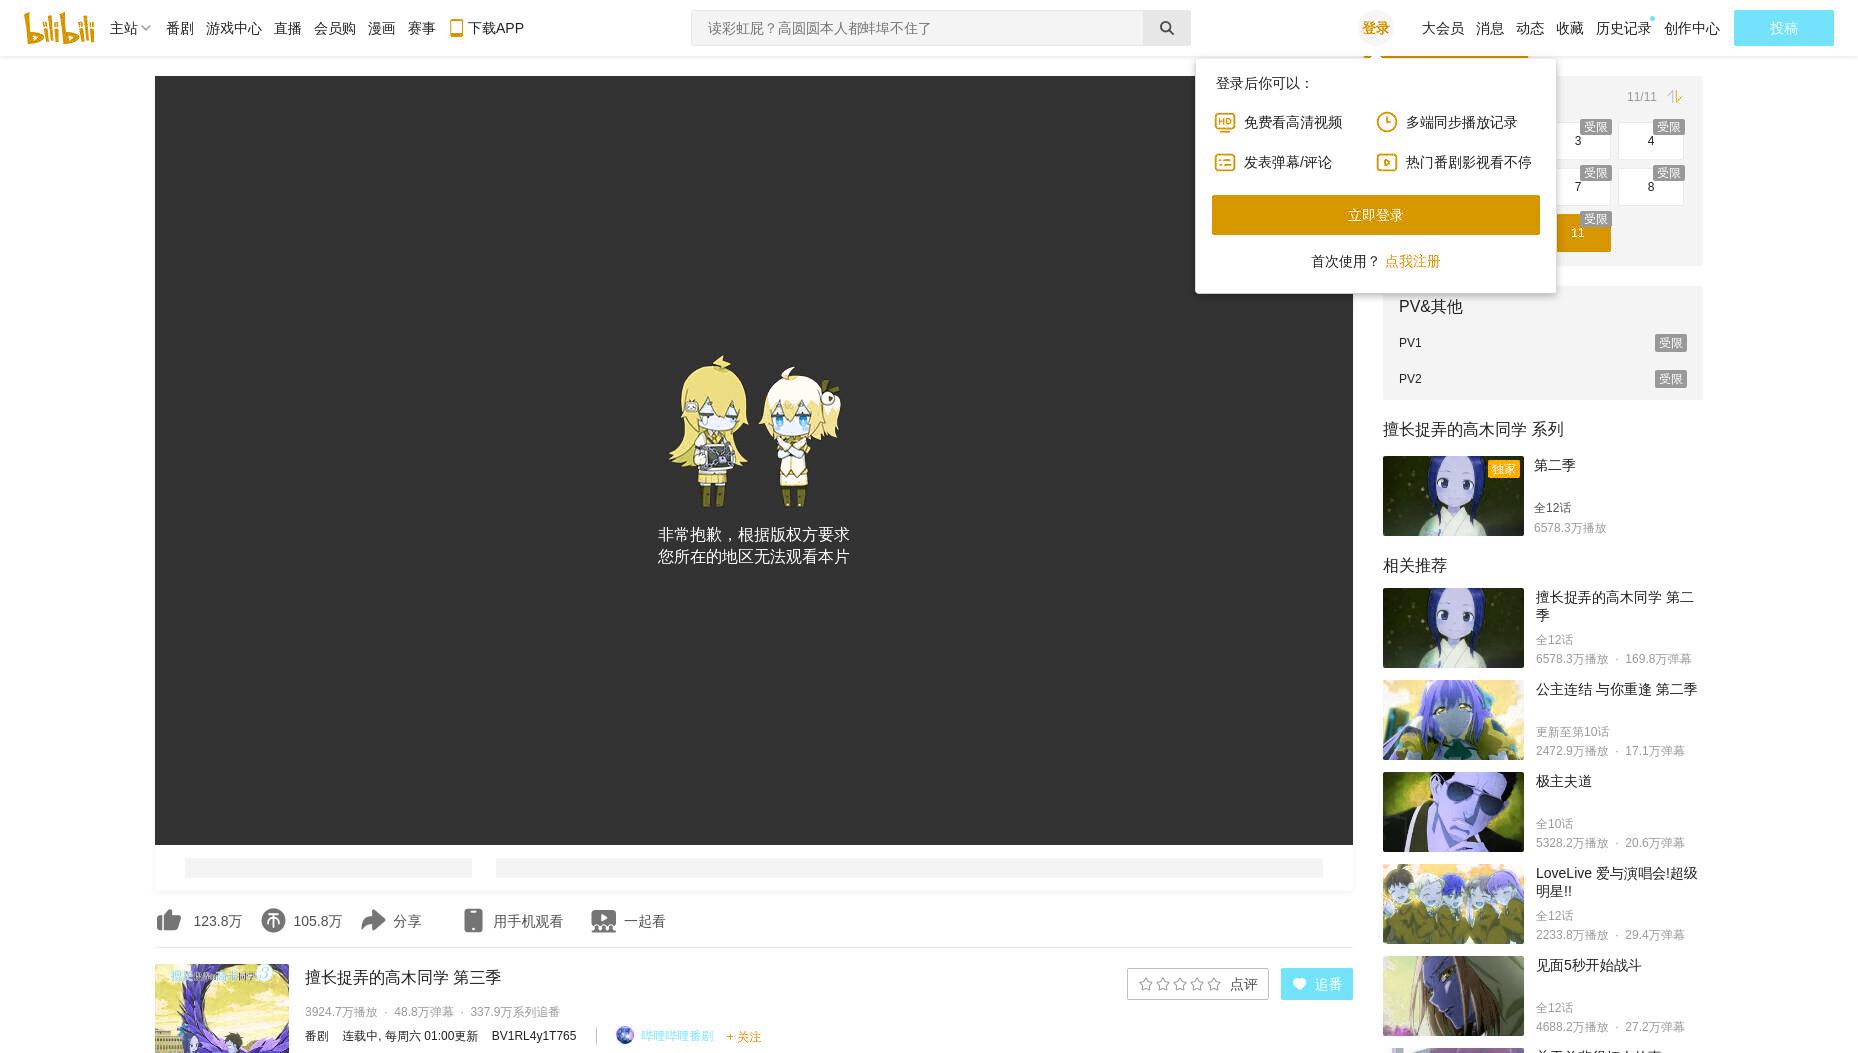Click the coin icon beside 105.8万

coord(273,920)
